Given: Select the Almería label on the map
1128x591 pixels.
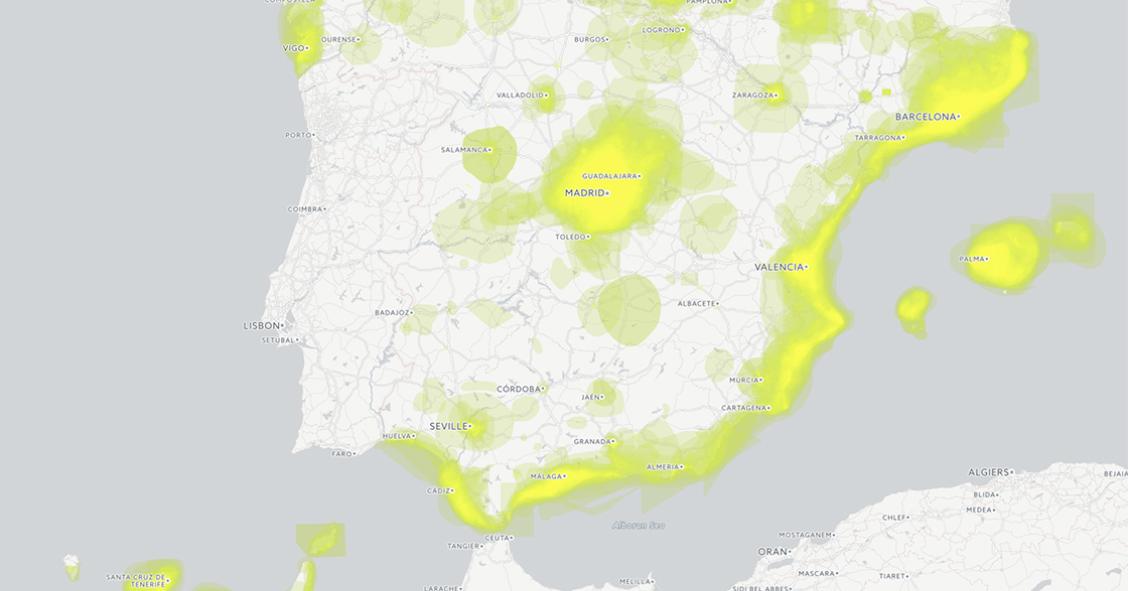Looking at the screenshot, I should click(665, 465).
